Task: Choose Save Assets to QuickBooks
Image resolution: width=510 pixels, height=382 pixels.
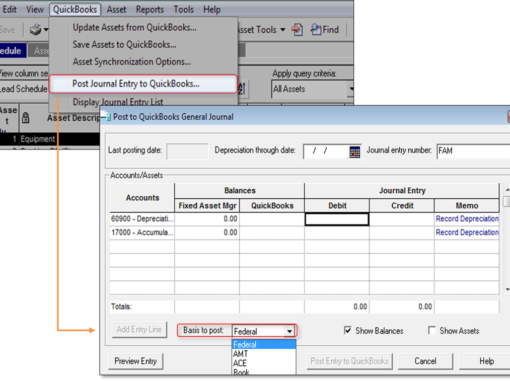Action: click(124, 44)
